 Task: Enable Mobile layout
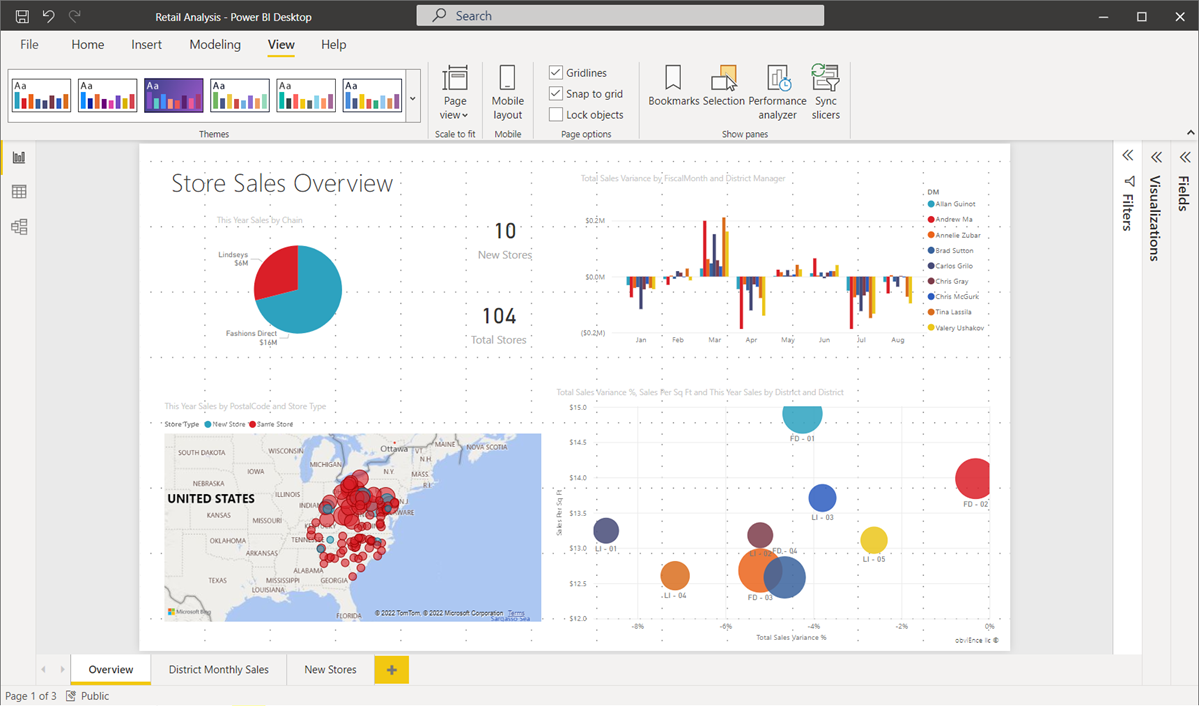coord(507,88)
